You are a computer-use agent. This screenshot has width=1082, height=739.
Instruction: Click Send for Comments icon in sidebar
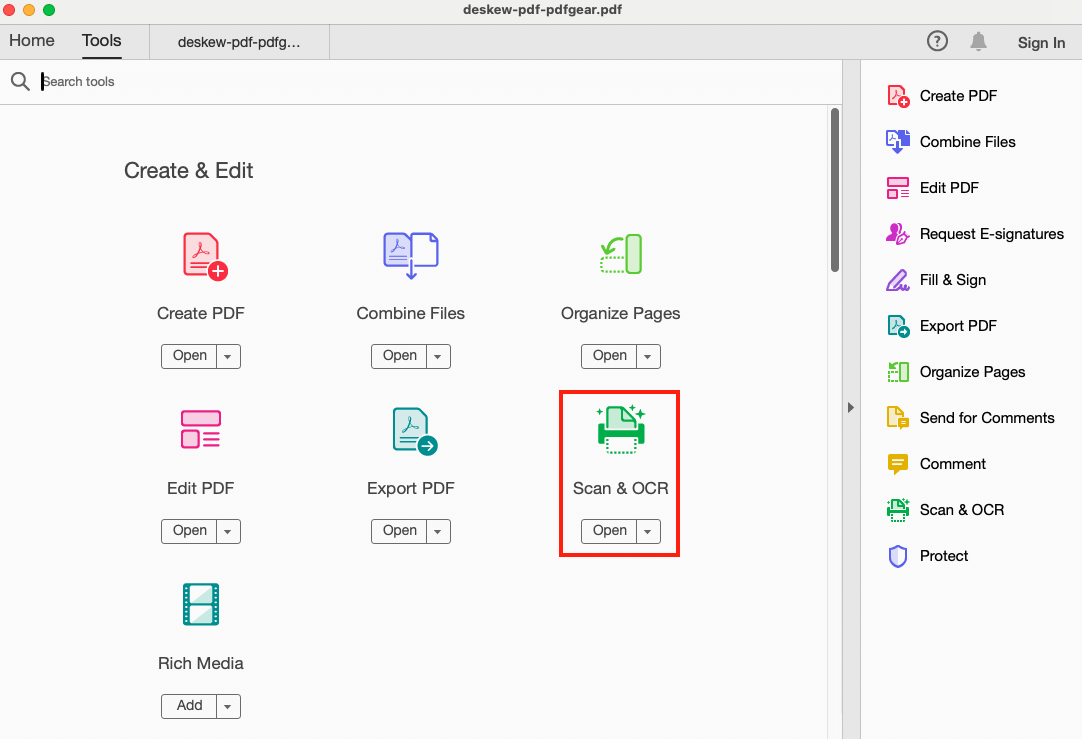coord(898,418)
